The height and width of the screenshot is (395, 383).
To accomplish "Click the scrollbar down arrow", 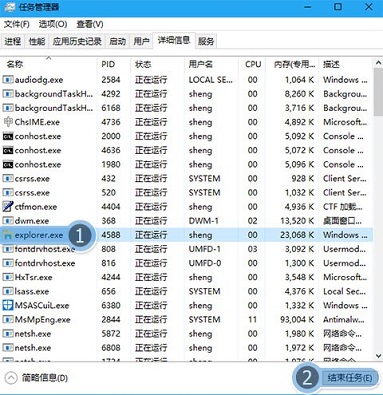I will (378, 356).
